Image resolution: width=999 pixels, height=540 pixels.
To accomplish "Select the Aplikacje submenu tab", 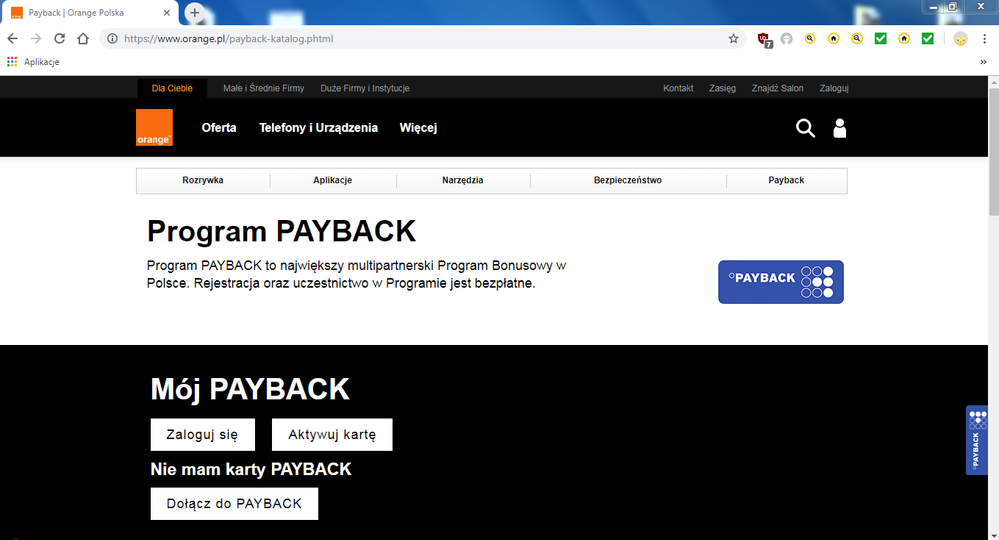I will click(x=333, y=180).
